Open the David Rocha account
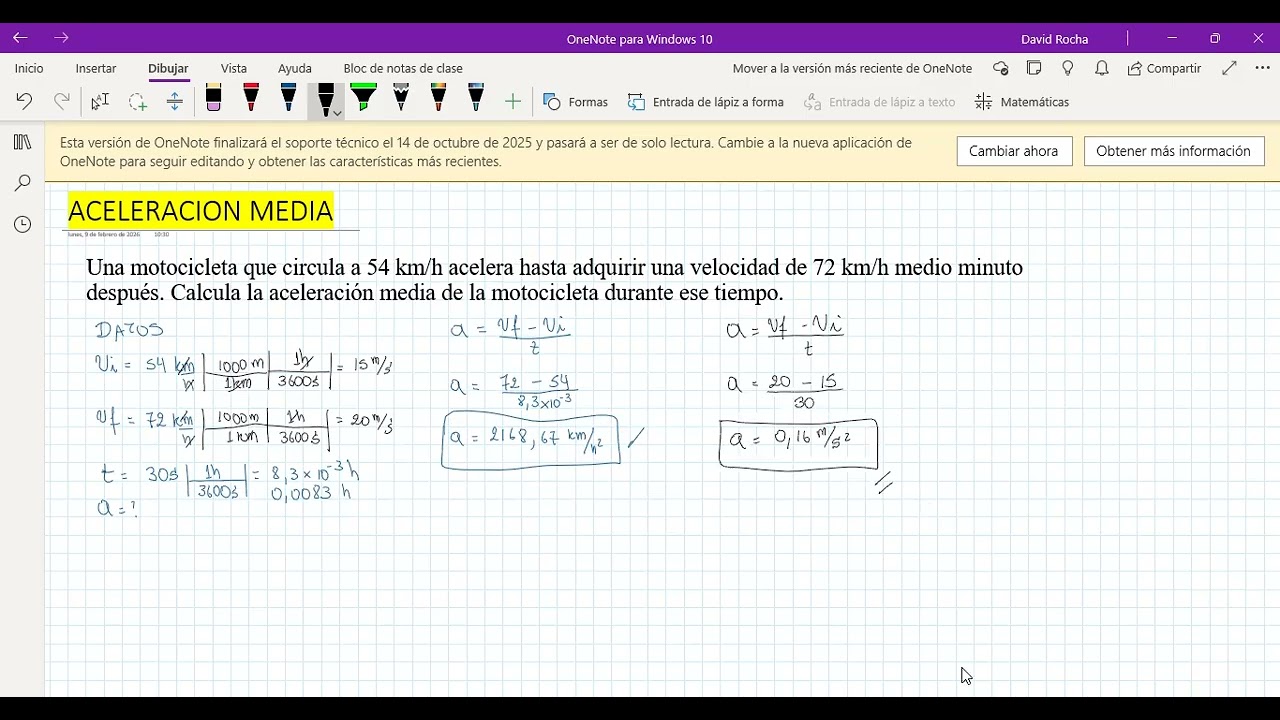1280x720 pixels. click(x=1054, y=39)
